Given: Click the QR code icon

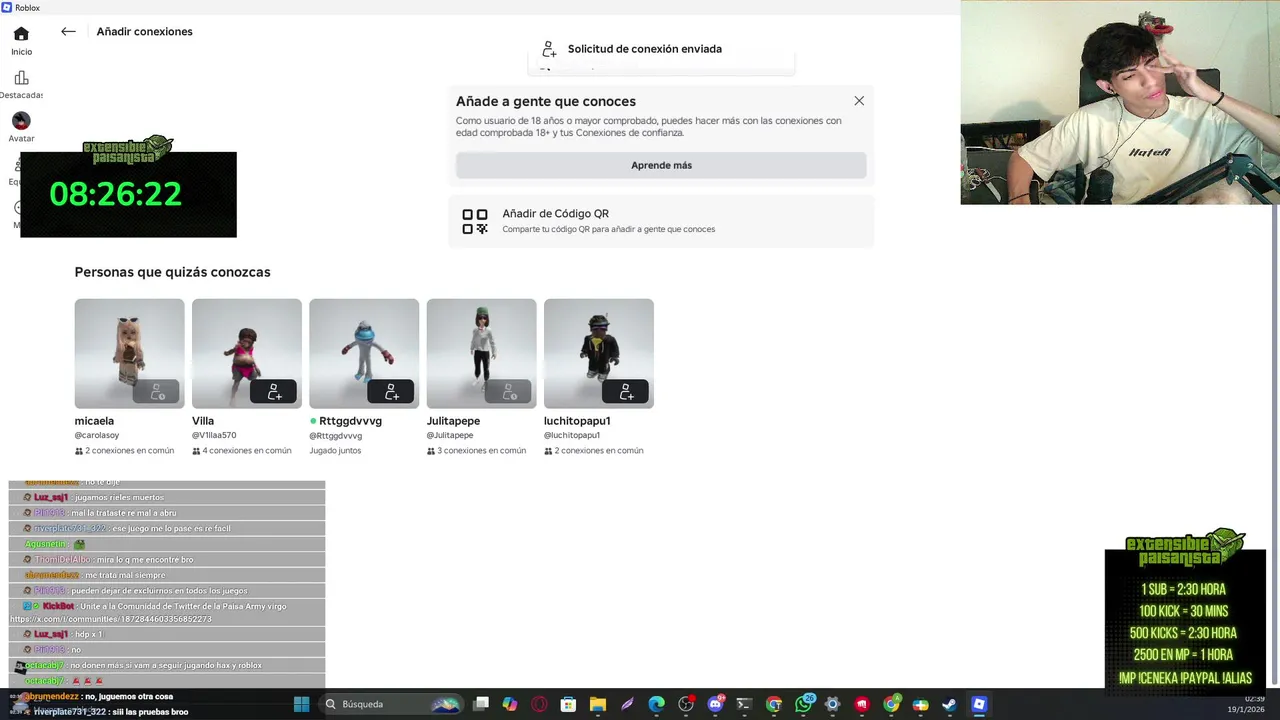Looking at the screenshot, I should click(475, 221).
